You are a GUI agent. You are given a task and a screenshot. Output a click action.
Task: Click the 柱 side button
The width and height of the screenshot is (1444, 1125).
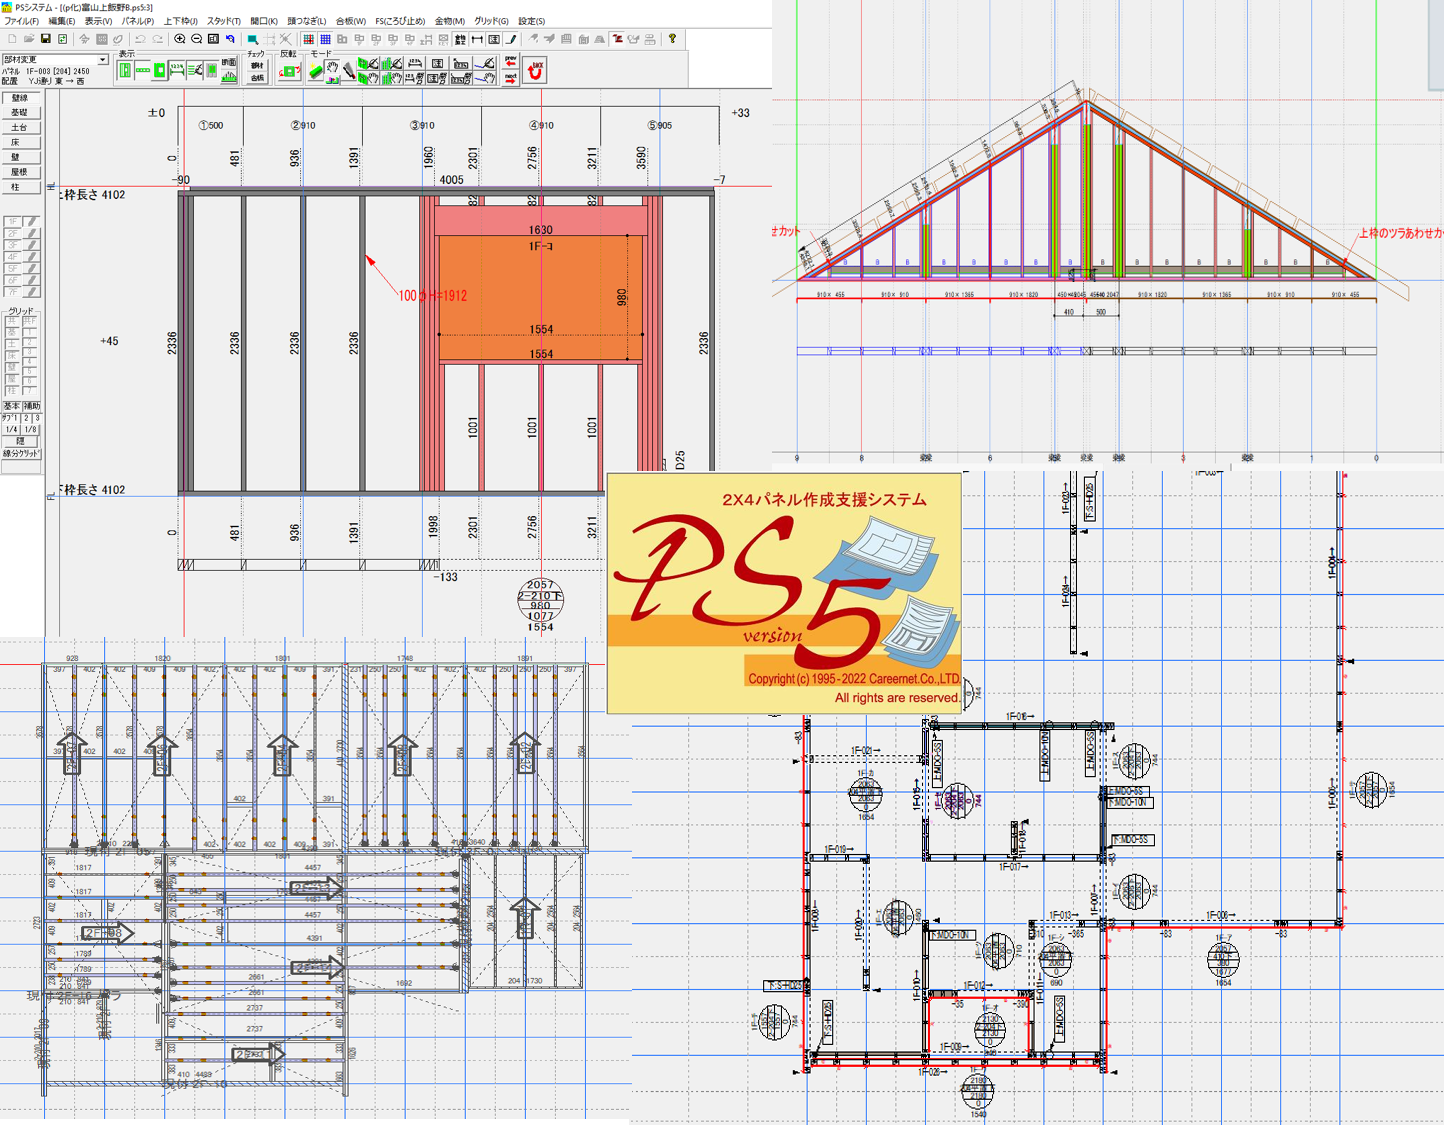(x=20, y=187)
